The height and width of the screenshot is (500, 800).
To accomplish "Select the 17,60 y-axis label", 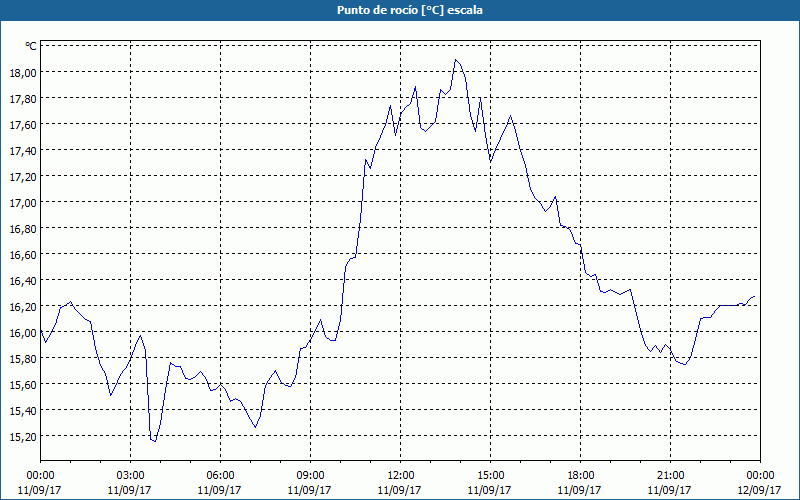I will click(23, 124).
